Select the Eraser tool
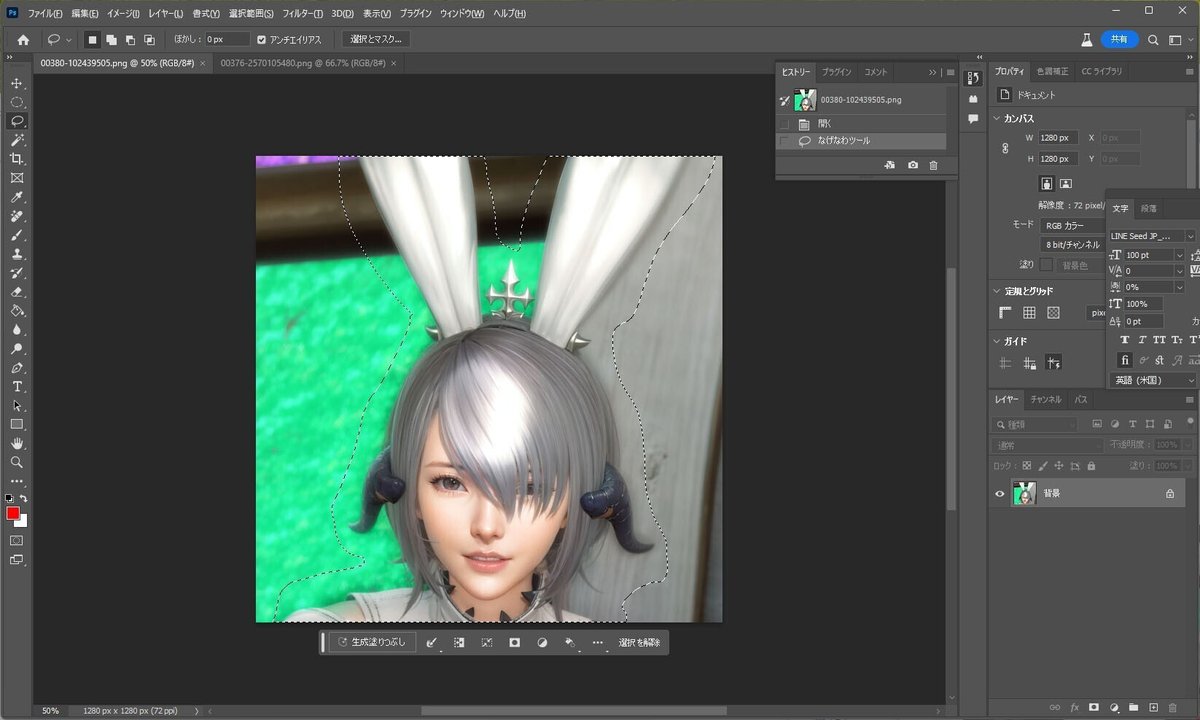Viewport: 1200px width, 720px height. 17,292
